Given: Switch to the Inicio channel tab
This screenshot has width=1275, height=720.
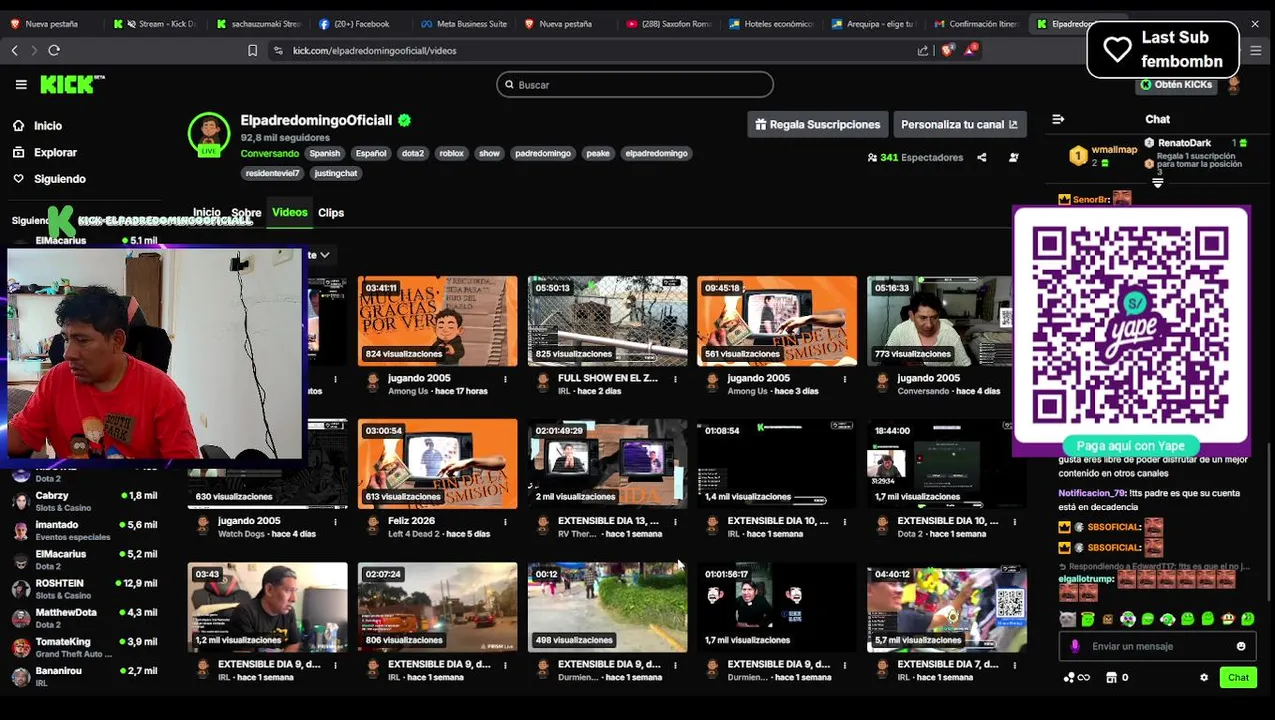Looking at the screenshot, I should (x=206, y=213).
